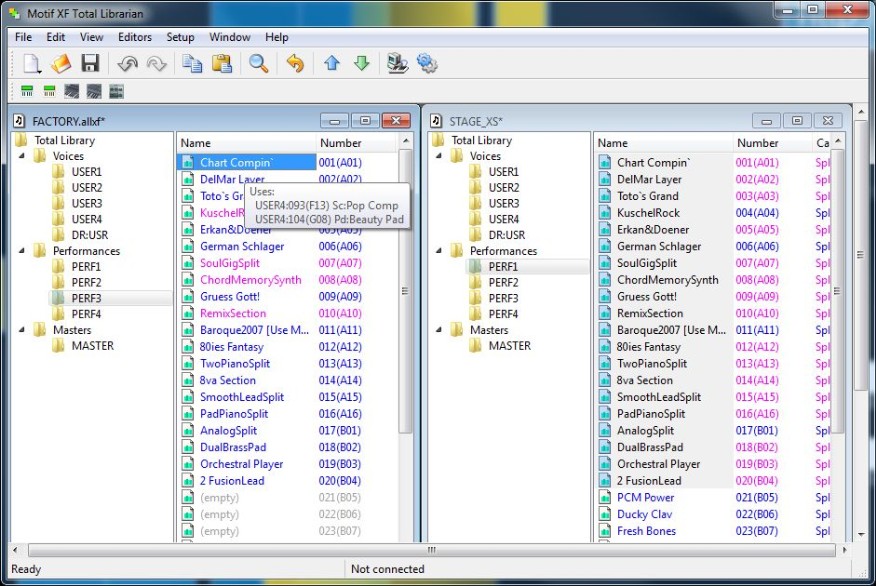
Task: Click the horizontal scrollbar at window bottom
Action: [431, 550]
